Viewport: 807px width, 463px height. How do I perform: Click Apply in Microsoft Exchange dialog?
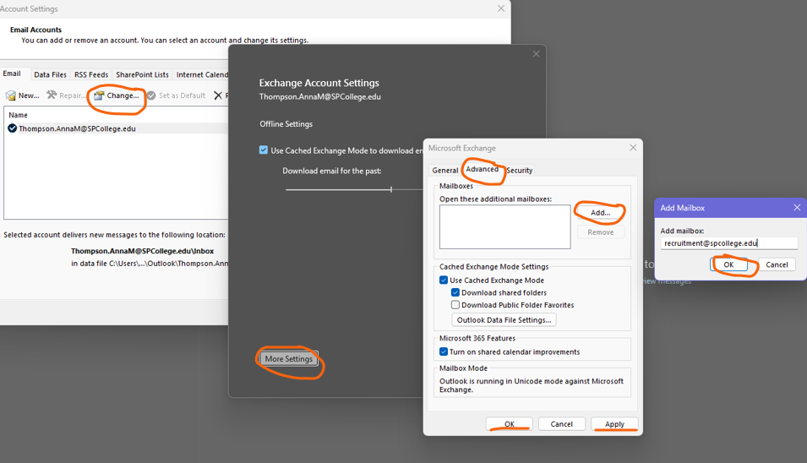click(x=615, y=424)
